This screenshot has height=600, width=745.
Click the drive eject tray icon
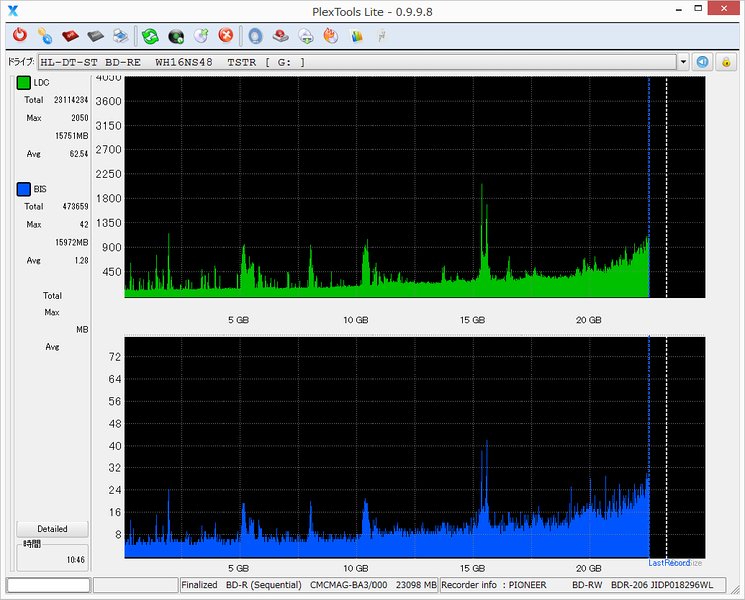point(306,36)
